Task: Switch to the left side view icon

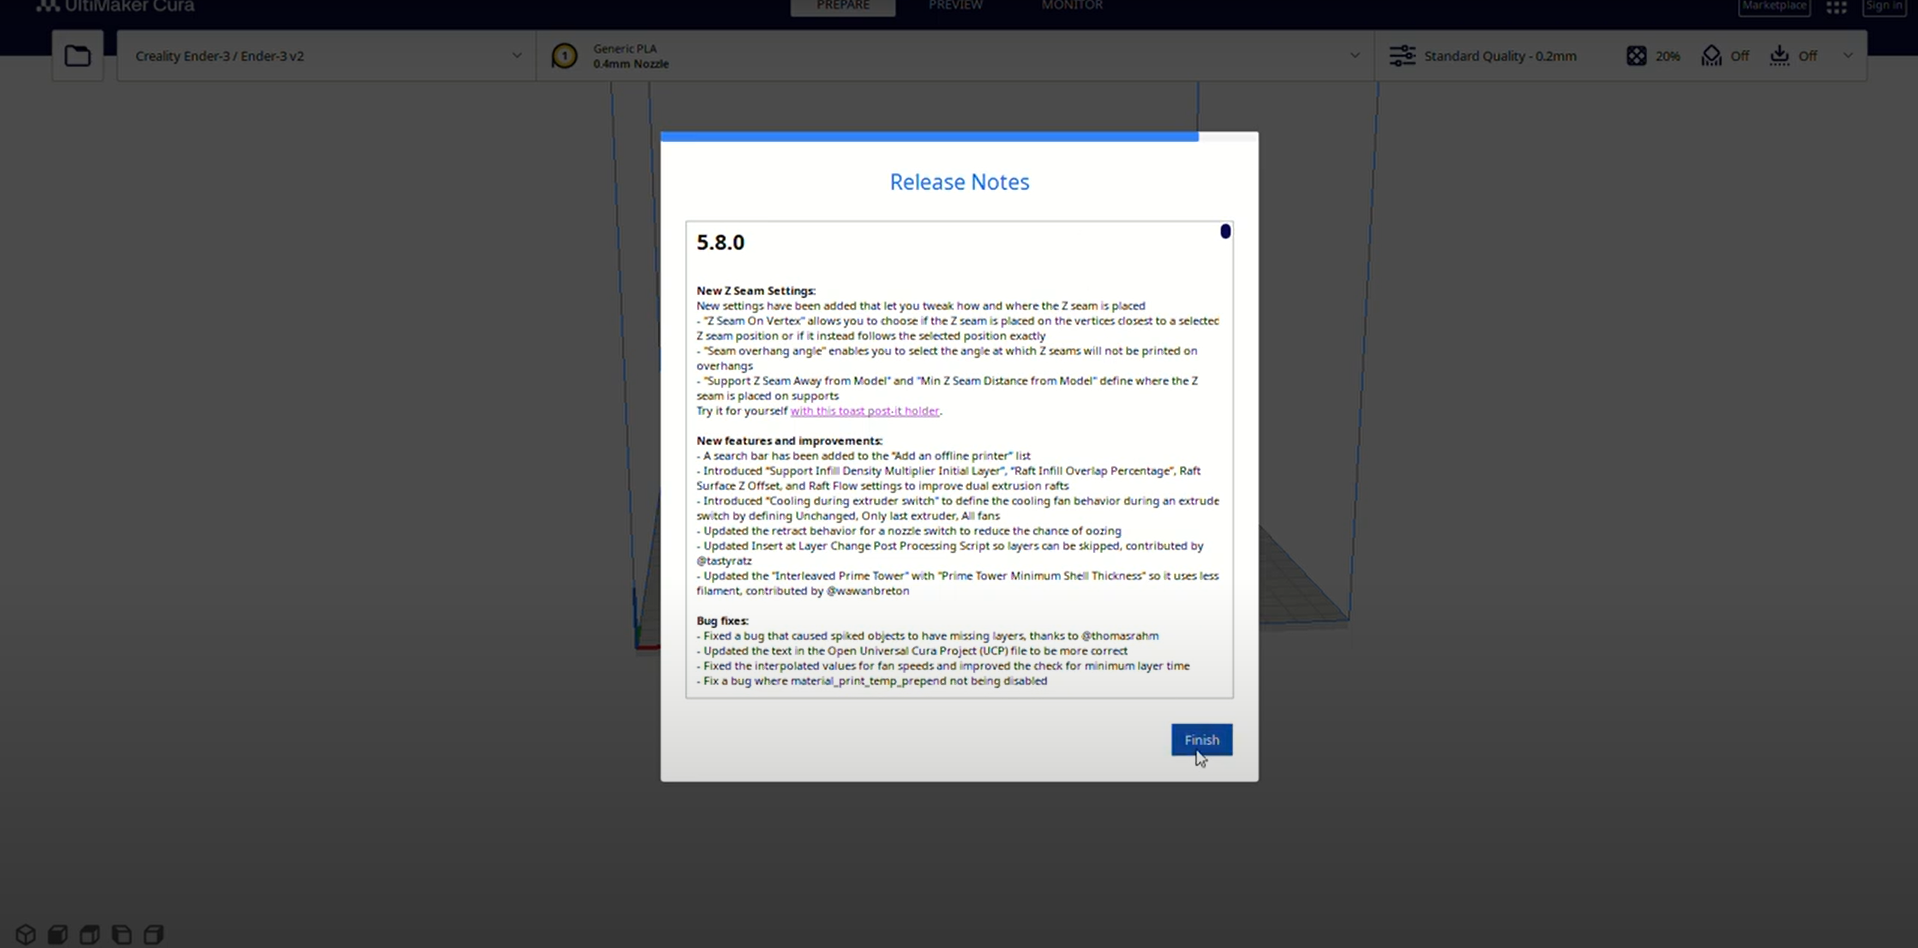Action: (x=122, y=934)
